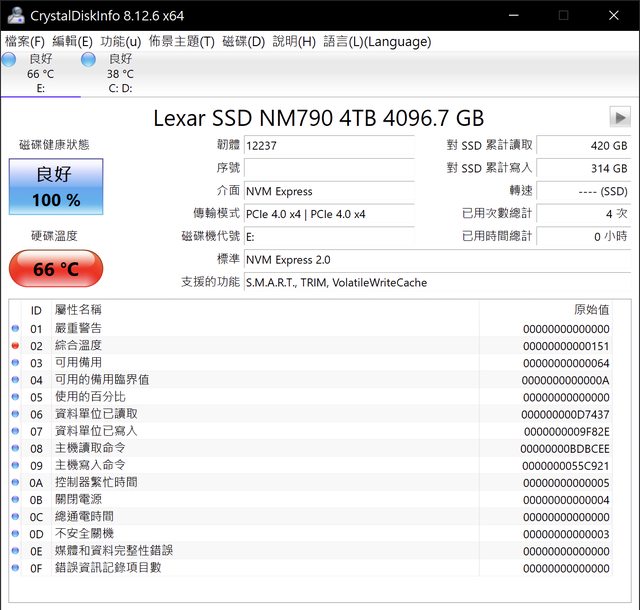Viewport: 640px width, 610px height.
Task: Click the red 66 °C temperature button
Action: 56,269
